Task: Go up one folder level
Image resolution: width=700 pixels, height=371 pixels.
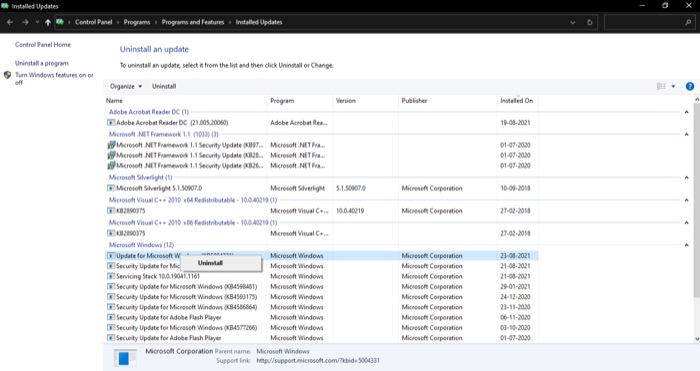Action: 48,22
